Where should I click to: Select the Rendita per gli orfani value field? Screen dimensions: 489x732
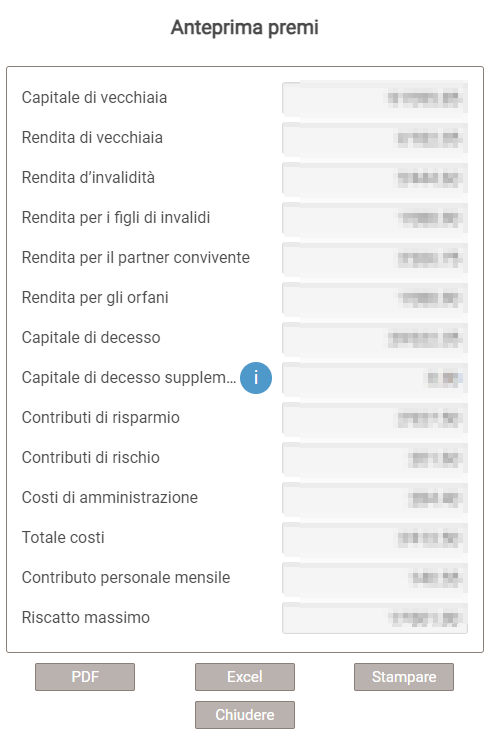tap(375, 298)
